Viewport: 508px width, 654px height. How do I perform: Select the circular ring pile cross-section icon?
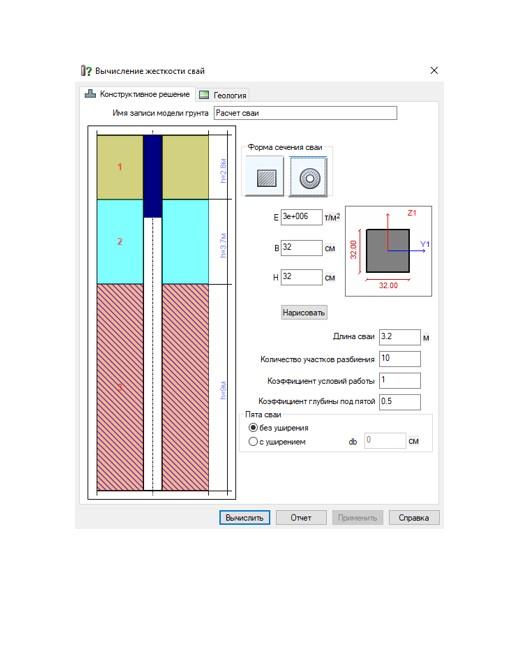[309, 177]
